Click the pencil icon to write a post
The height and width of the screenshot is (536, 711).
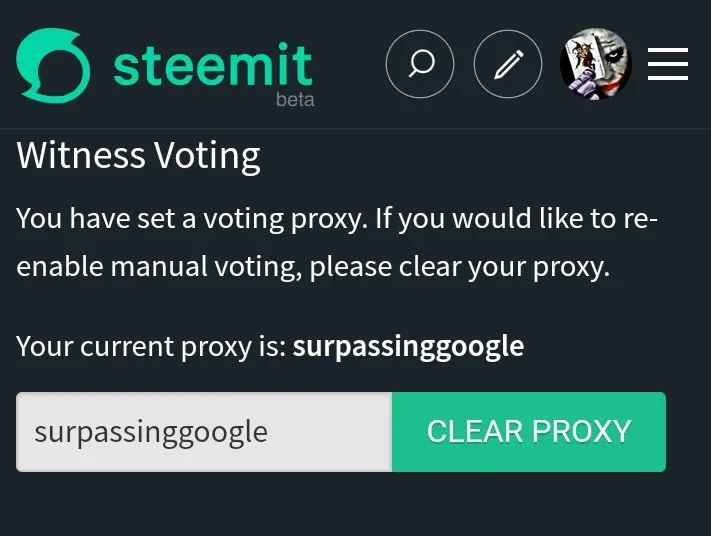click(x=507, y=63)
